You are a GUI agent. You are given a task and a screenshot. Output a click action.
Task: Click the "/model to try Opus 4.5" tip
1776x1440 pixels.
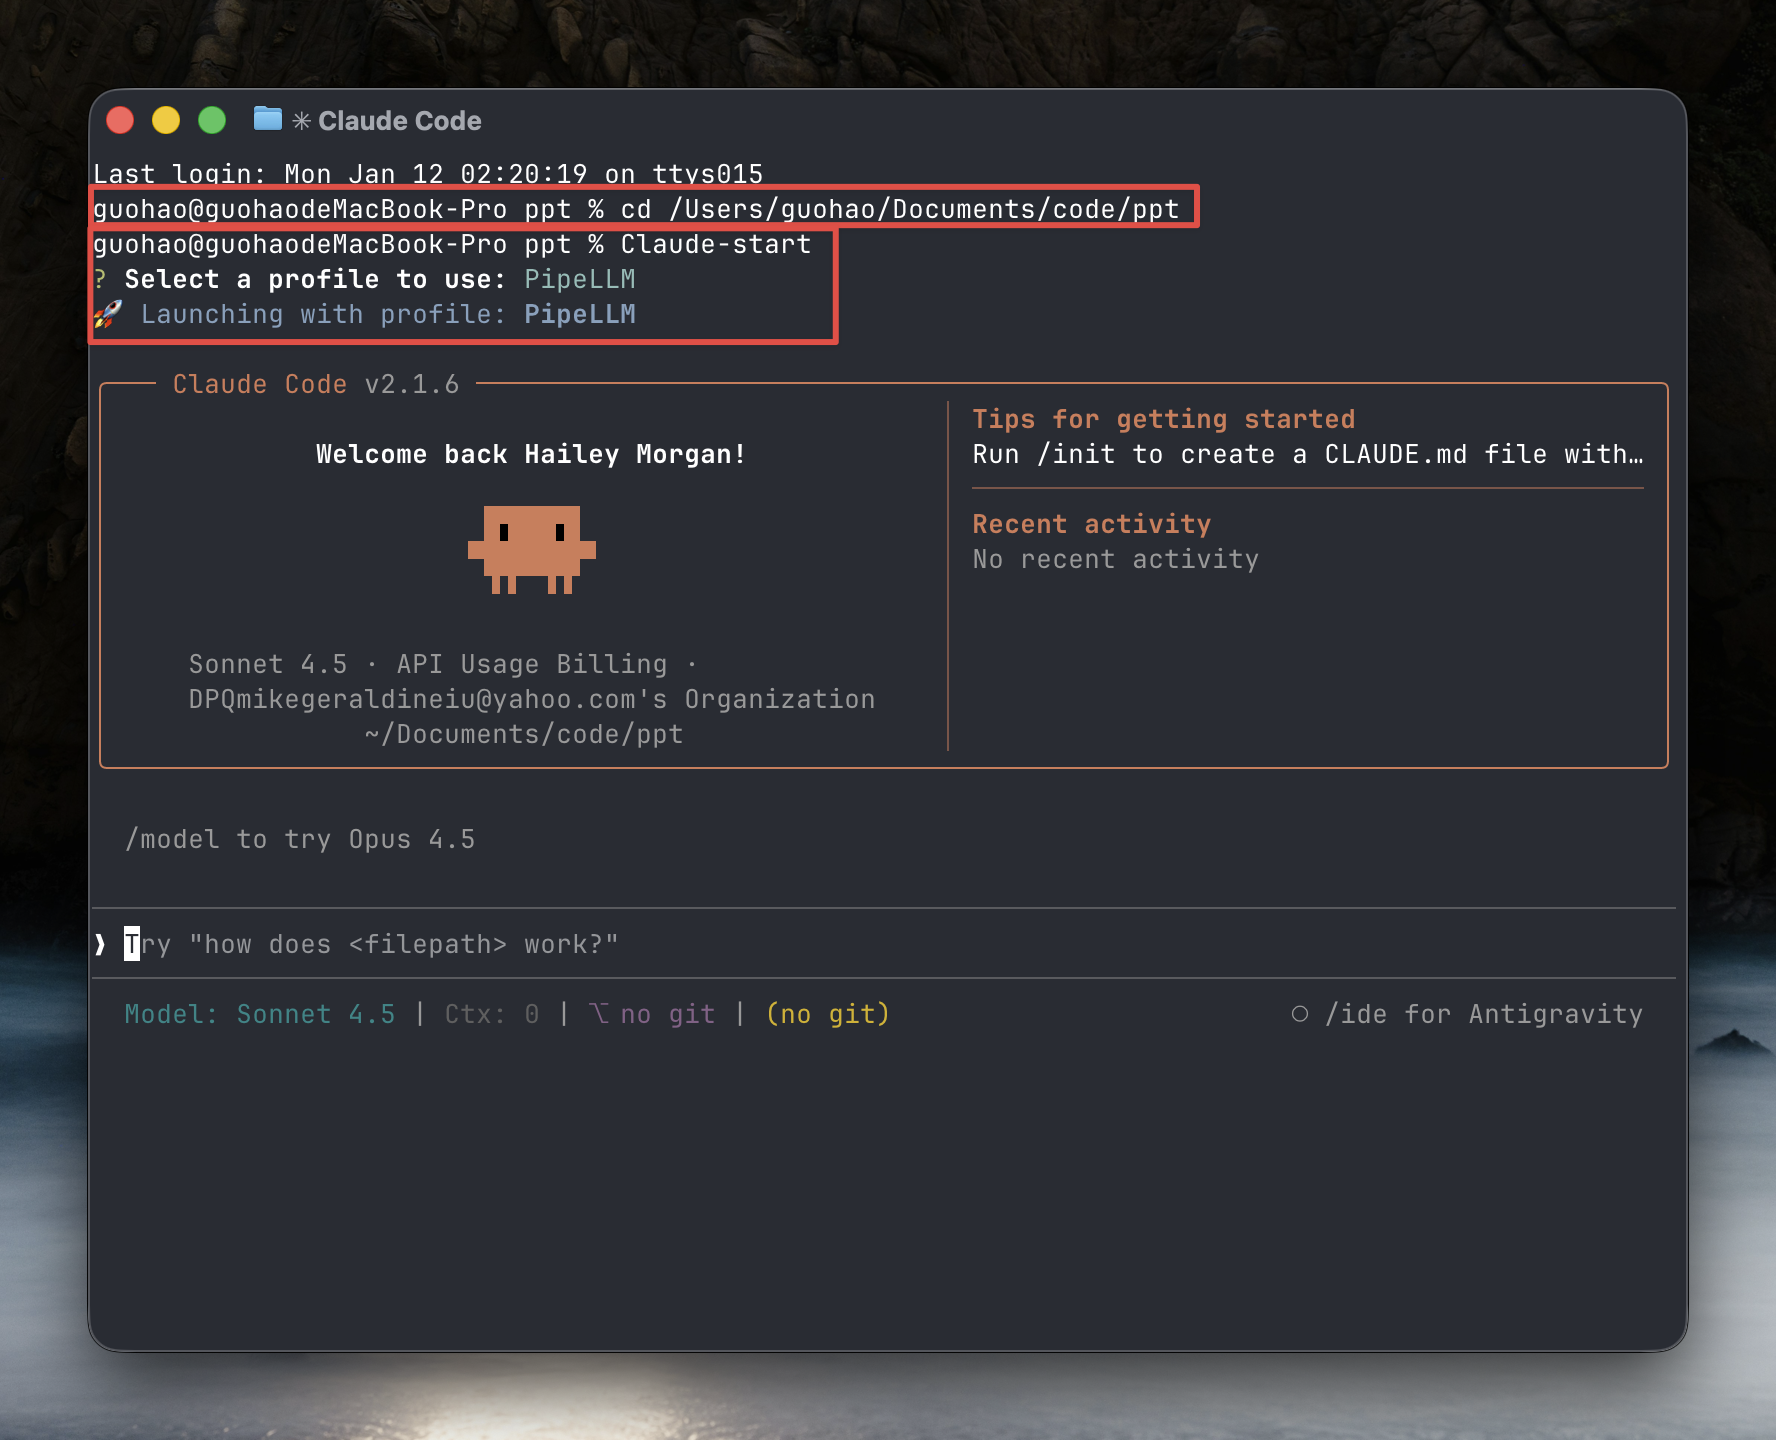point(300,839)
